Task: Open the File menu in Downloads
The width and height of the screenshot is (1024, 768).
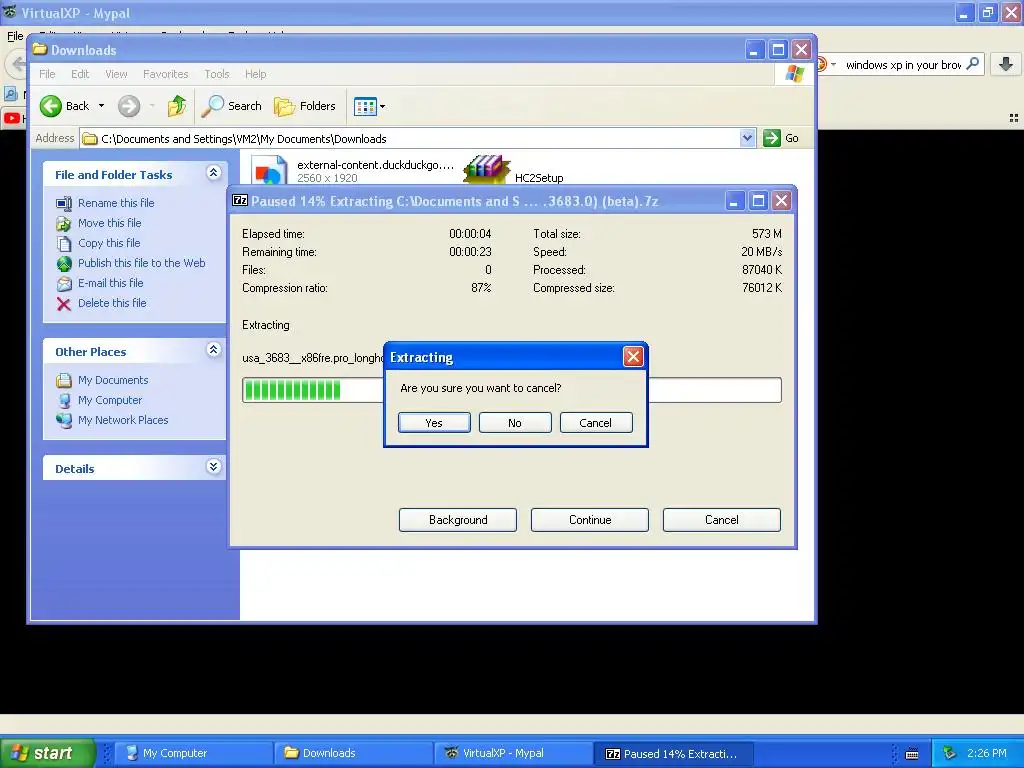Action: 47,74
